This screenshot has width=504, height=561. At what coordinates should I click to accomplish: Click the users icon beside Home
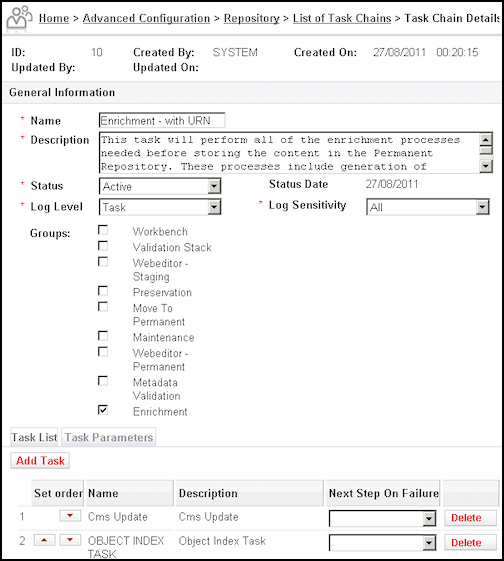[x=19, y=18]
